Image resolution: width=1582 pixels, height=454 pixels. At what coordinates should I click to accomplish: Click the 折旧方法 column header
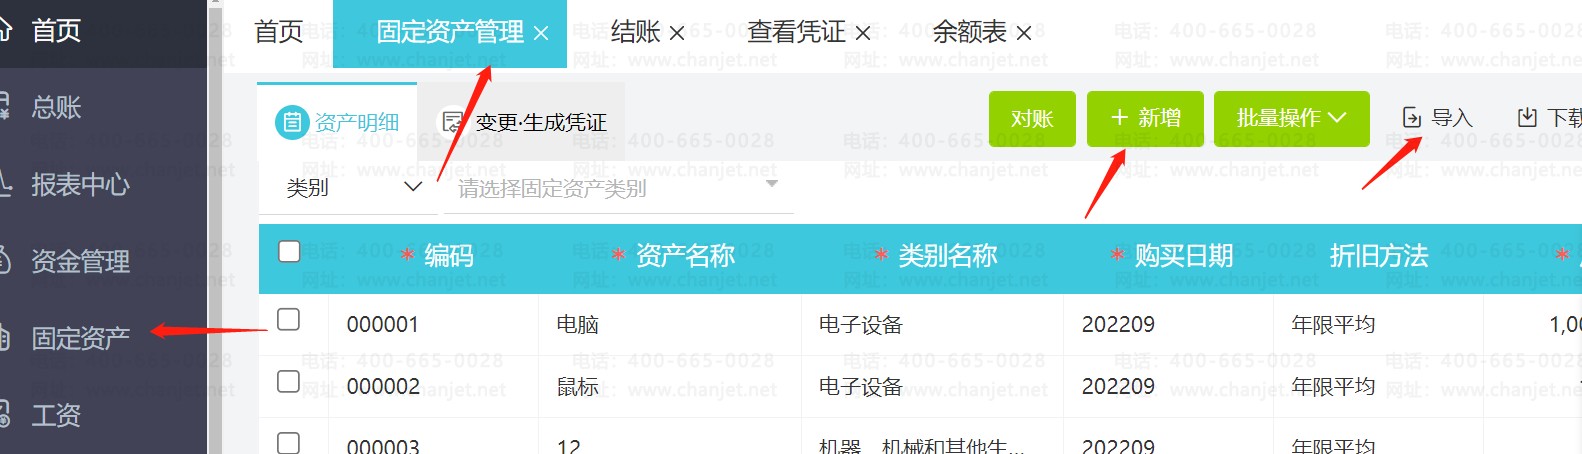(1379, 256)
